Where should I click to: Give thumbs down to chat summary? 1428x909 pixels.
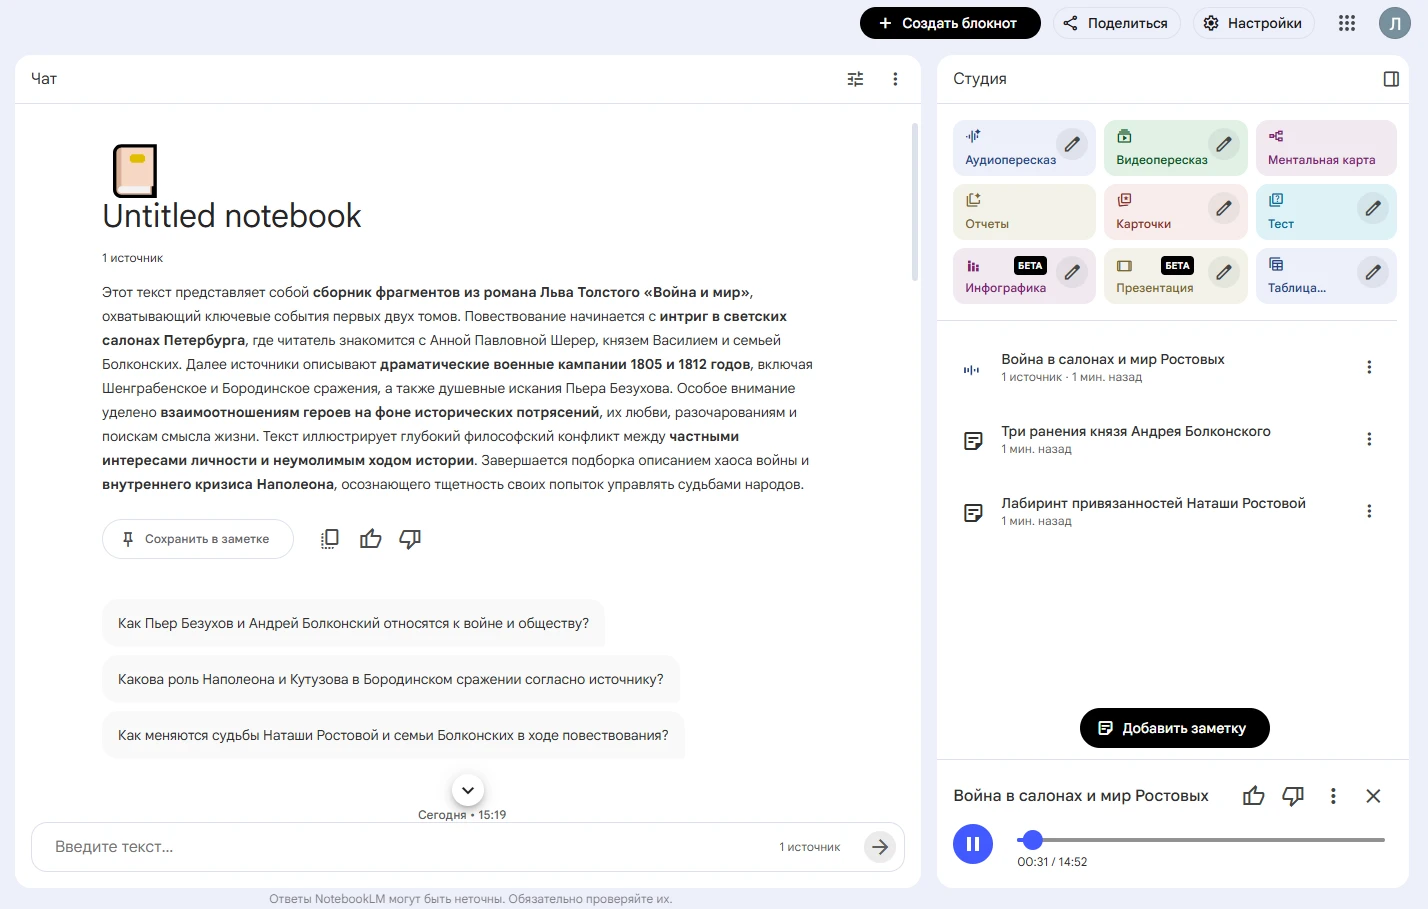tap(410, 539)
